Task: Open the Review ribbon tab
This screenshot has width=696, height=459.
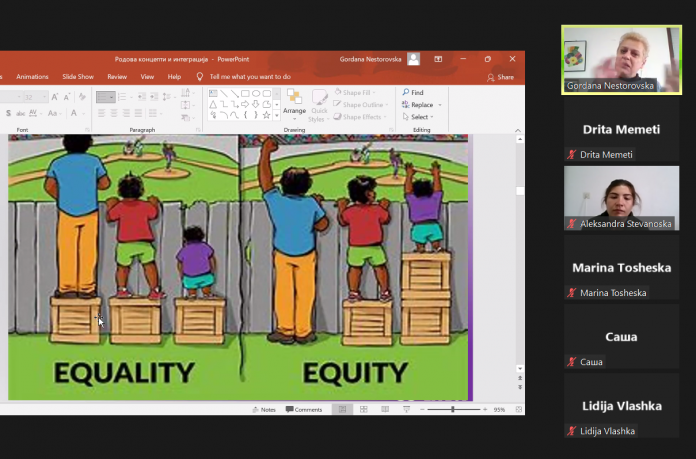Action: pyautogui.click(x=117, y=77)
